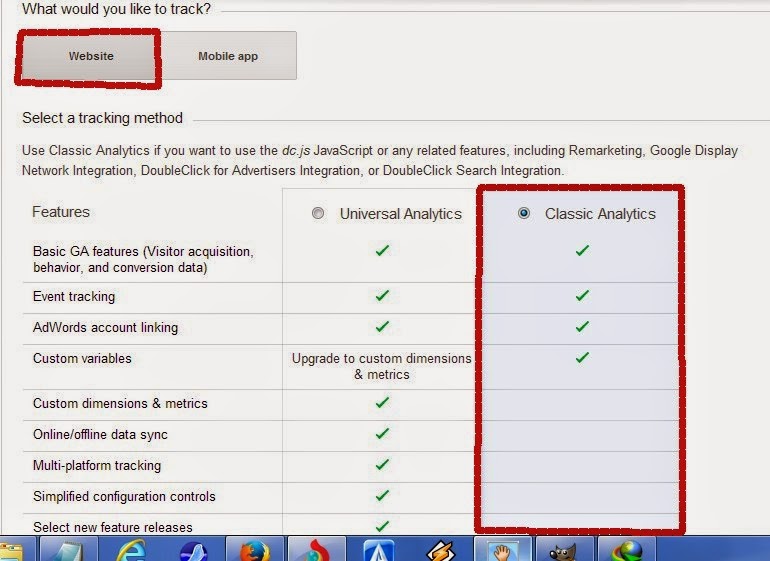Click the 'Online/offline data sync' row label

click(x=100, y=434)
